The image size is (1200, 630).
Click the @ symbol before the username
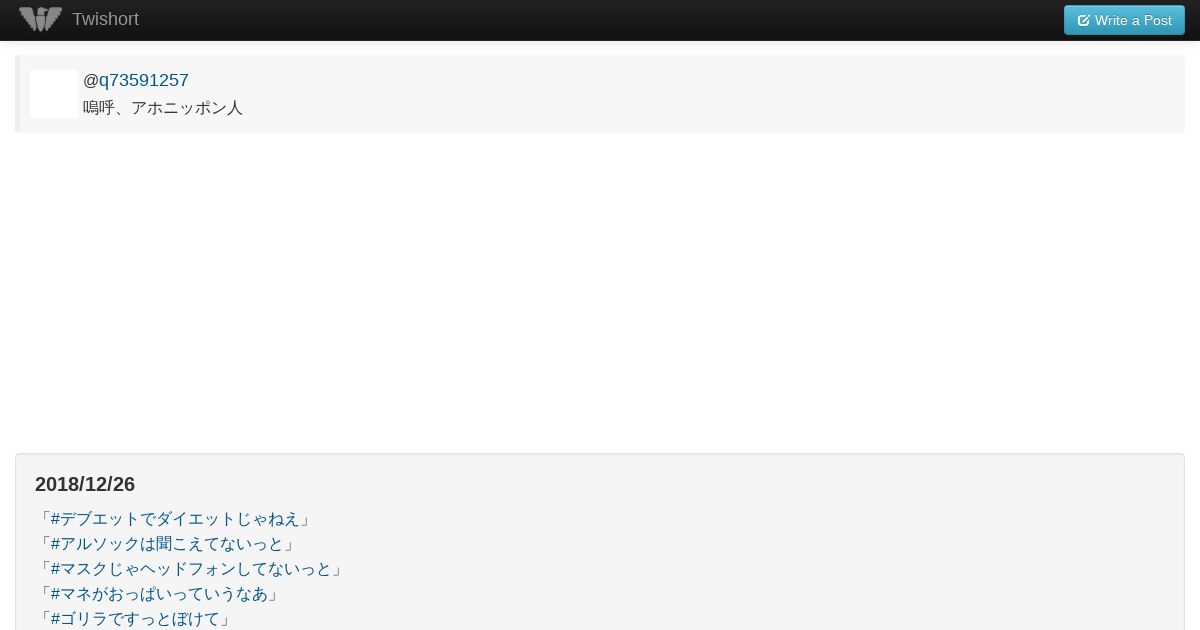(91, 80)
